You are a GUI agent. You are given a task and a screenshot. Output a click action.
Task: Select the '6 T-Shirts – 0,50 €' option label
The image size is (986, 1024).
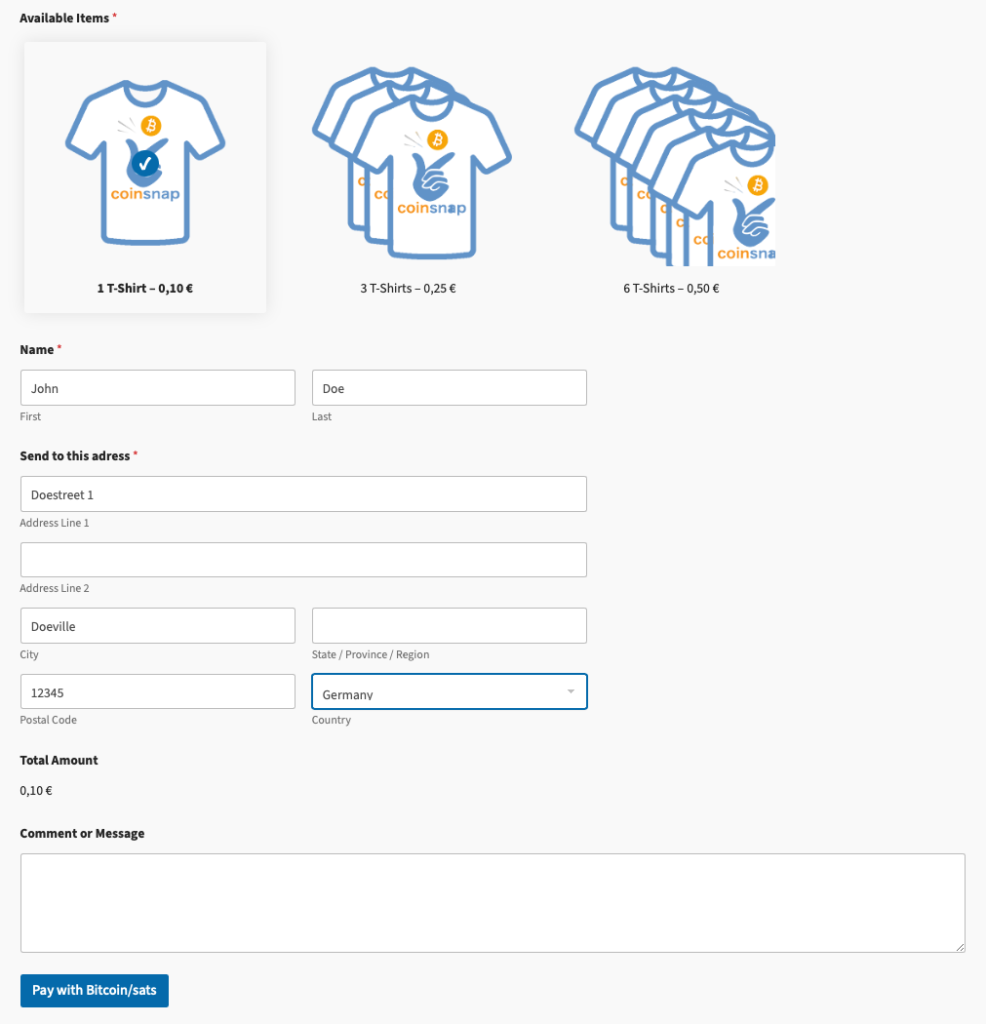coord(671,288)
